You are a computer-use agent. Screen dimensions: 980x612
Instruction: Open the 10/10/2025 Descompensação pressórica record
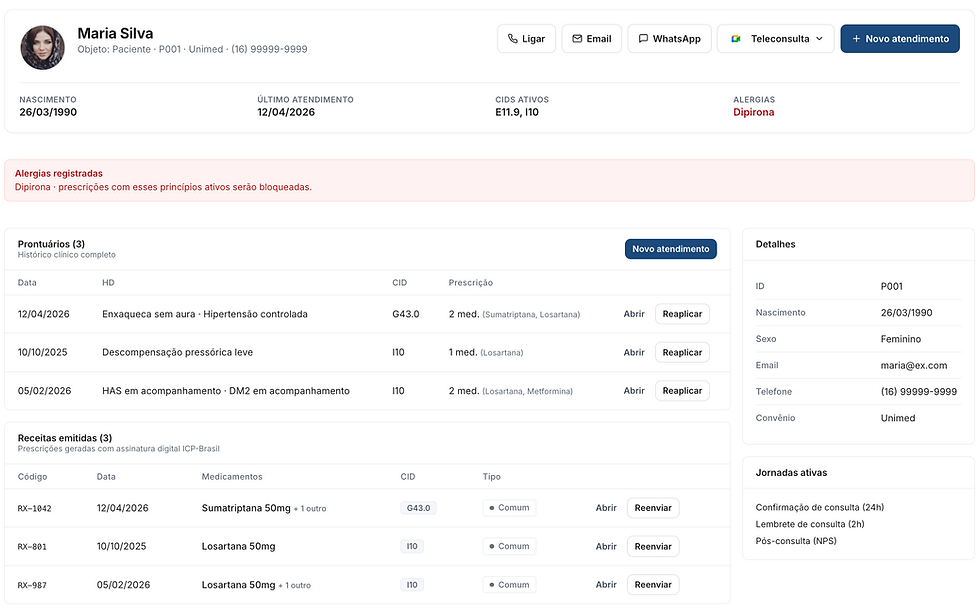pos(634,353)
